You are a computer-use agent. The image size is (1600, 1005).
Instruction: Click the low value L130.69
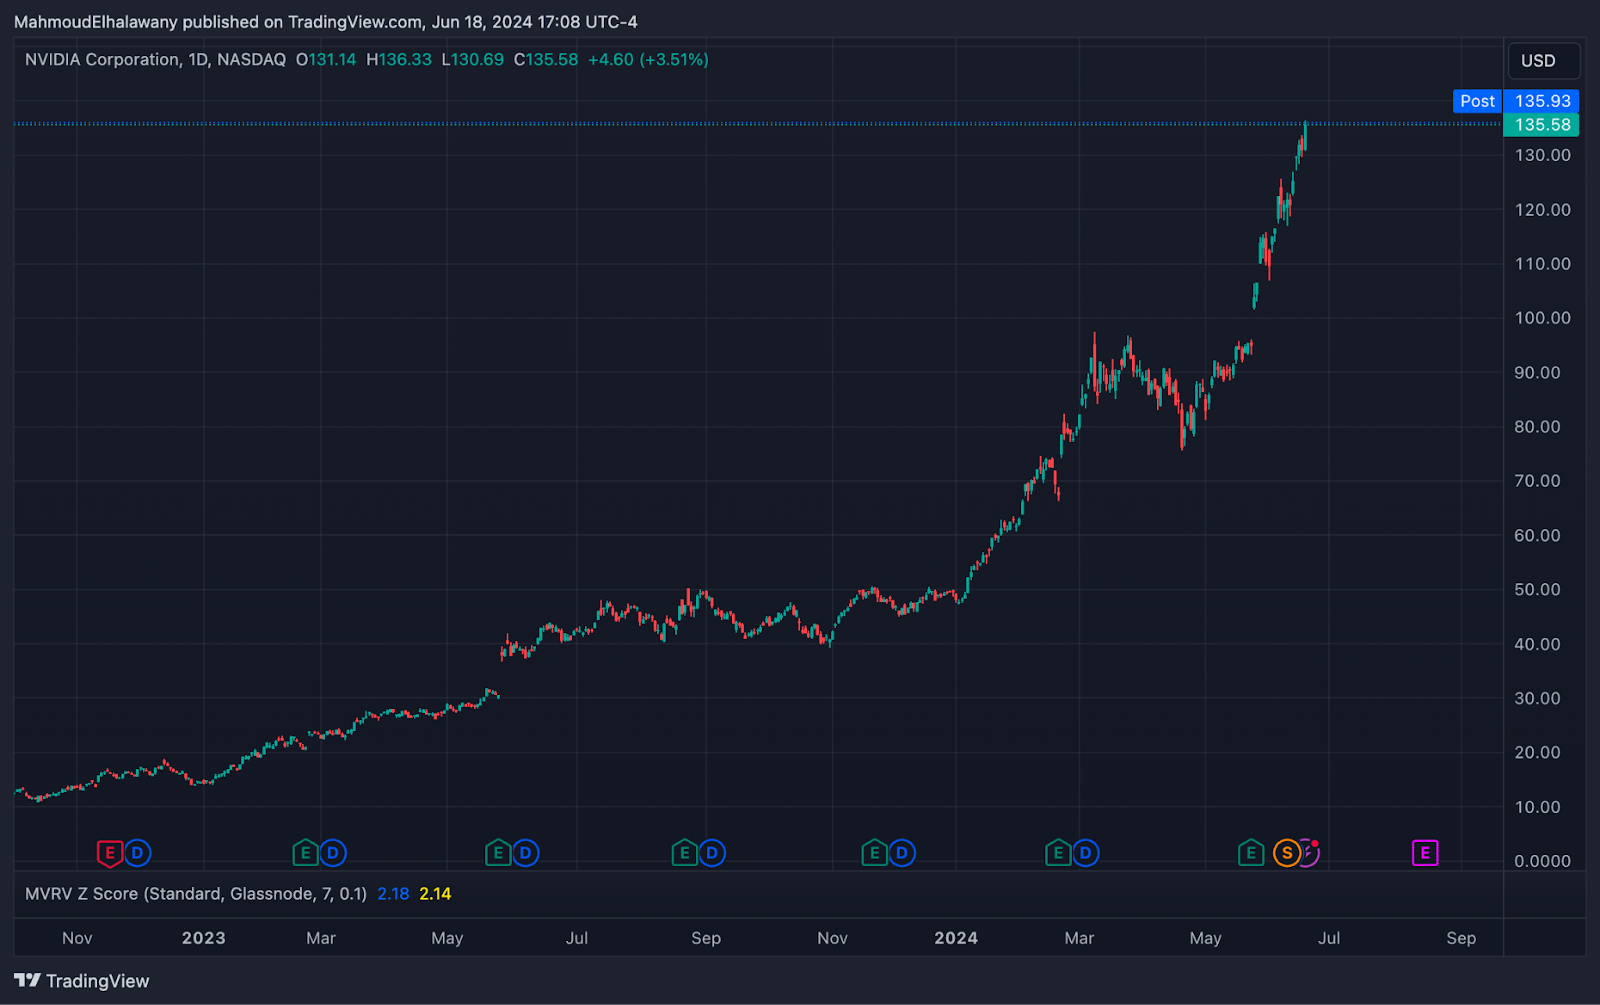point(473,60)
